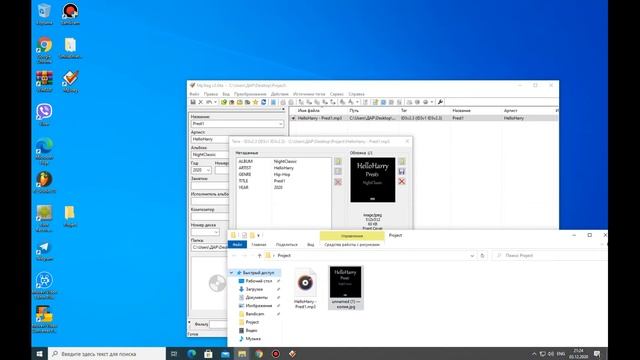Click the Telegram desktop icon
640x360 pixels.
pyautogui.click(x=44, y=251)
